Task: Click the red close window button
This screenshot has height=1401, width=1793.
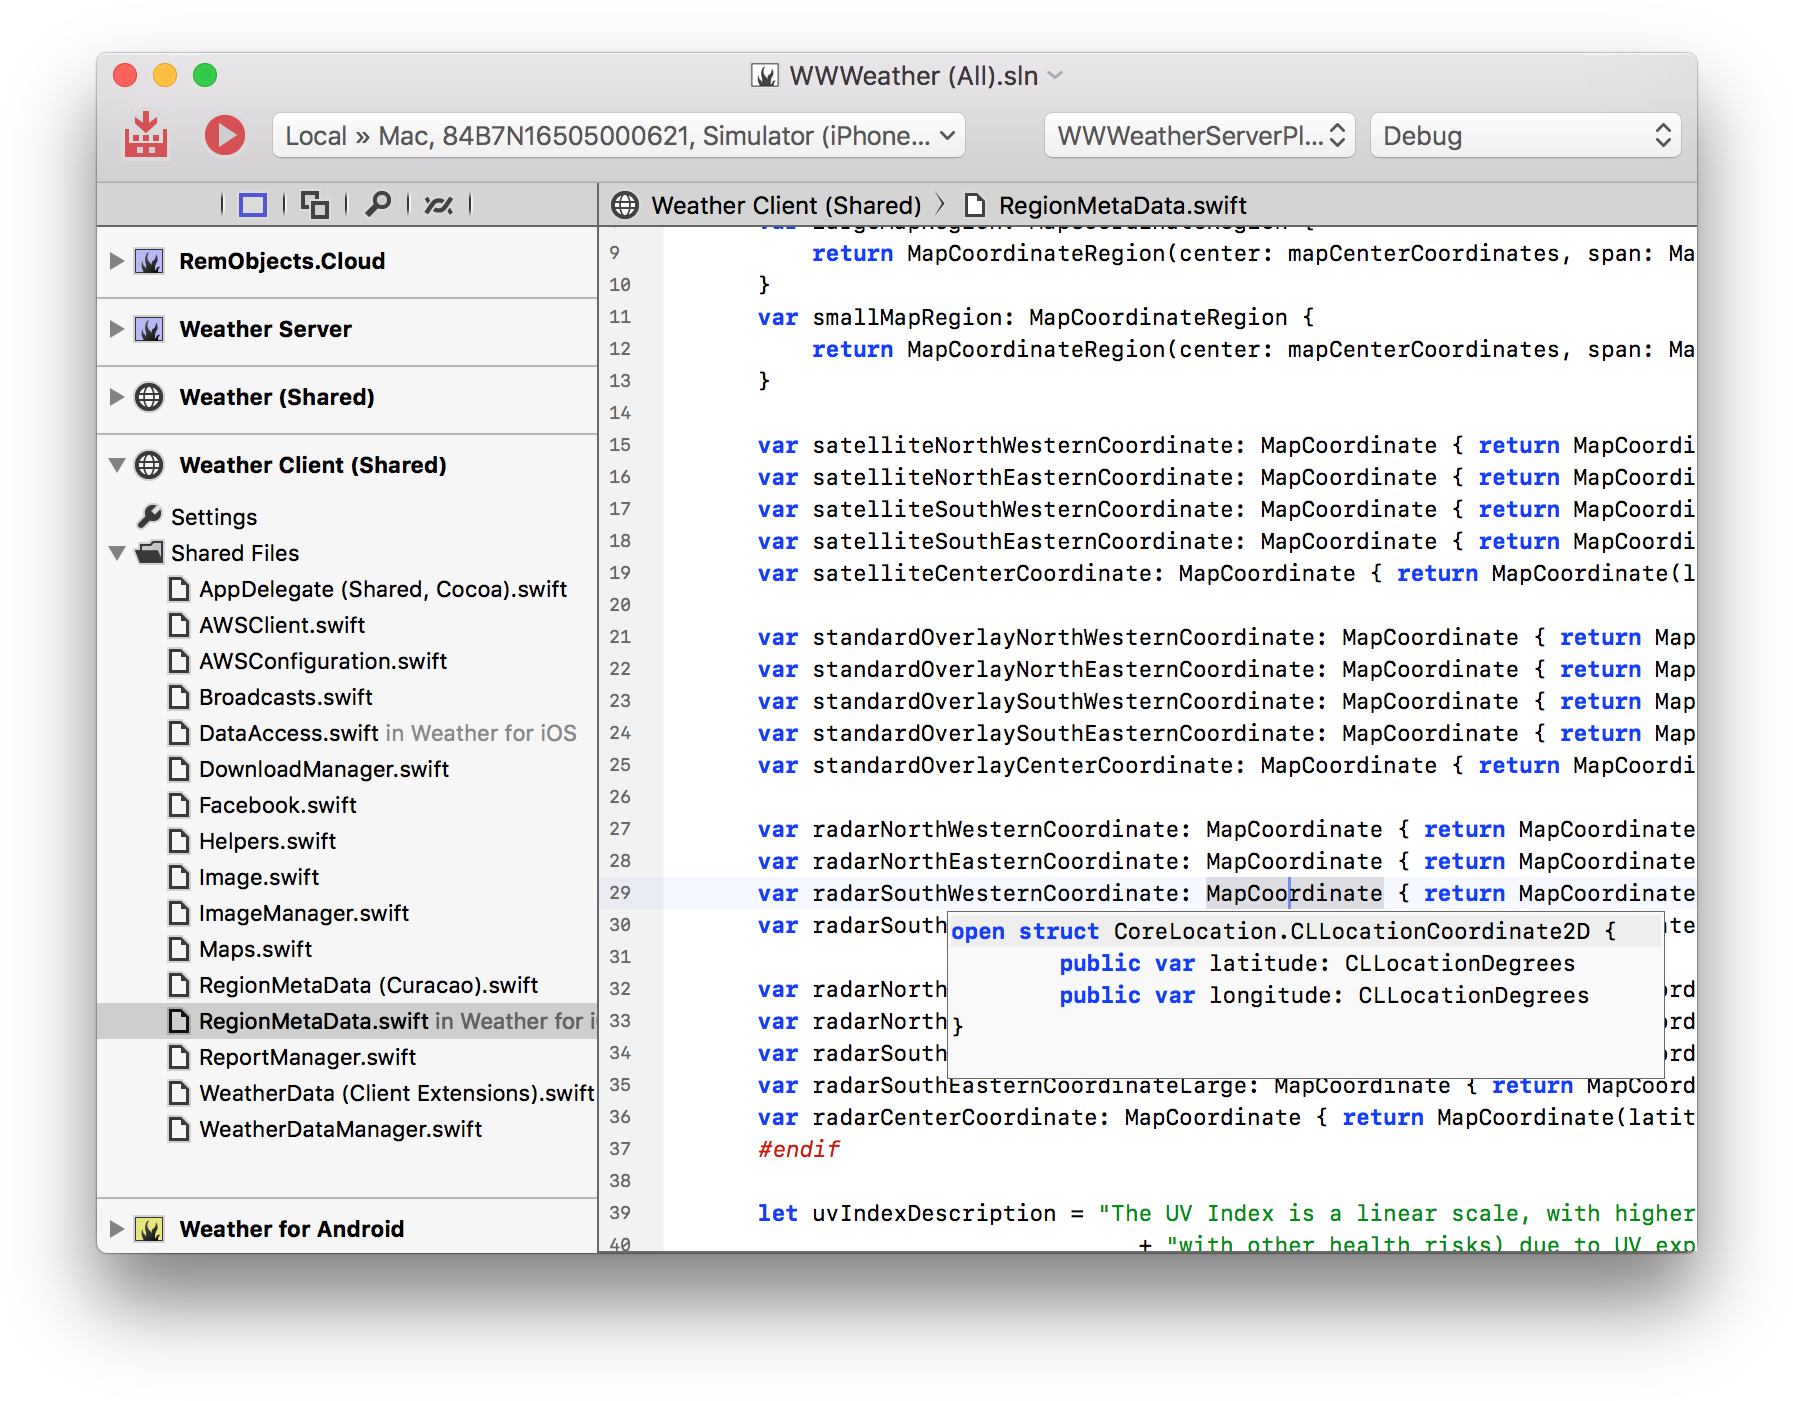Action: (x=125, y=75)
